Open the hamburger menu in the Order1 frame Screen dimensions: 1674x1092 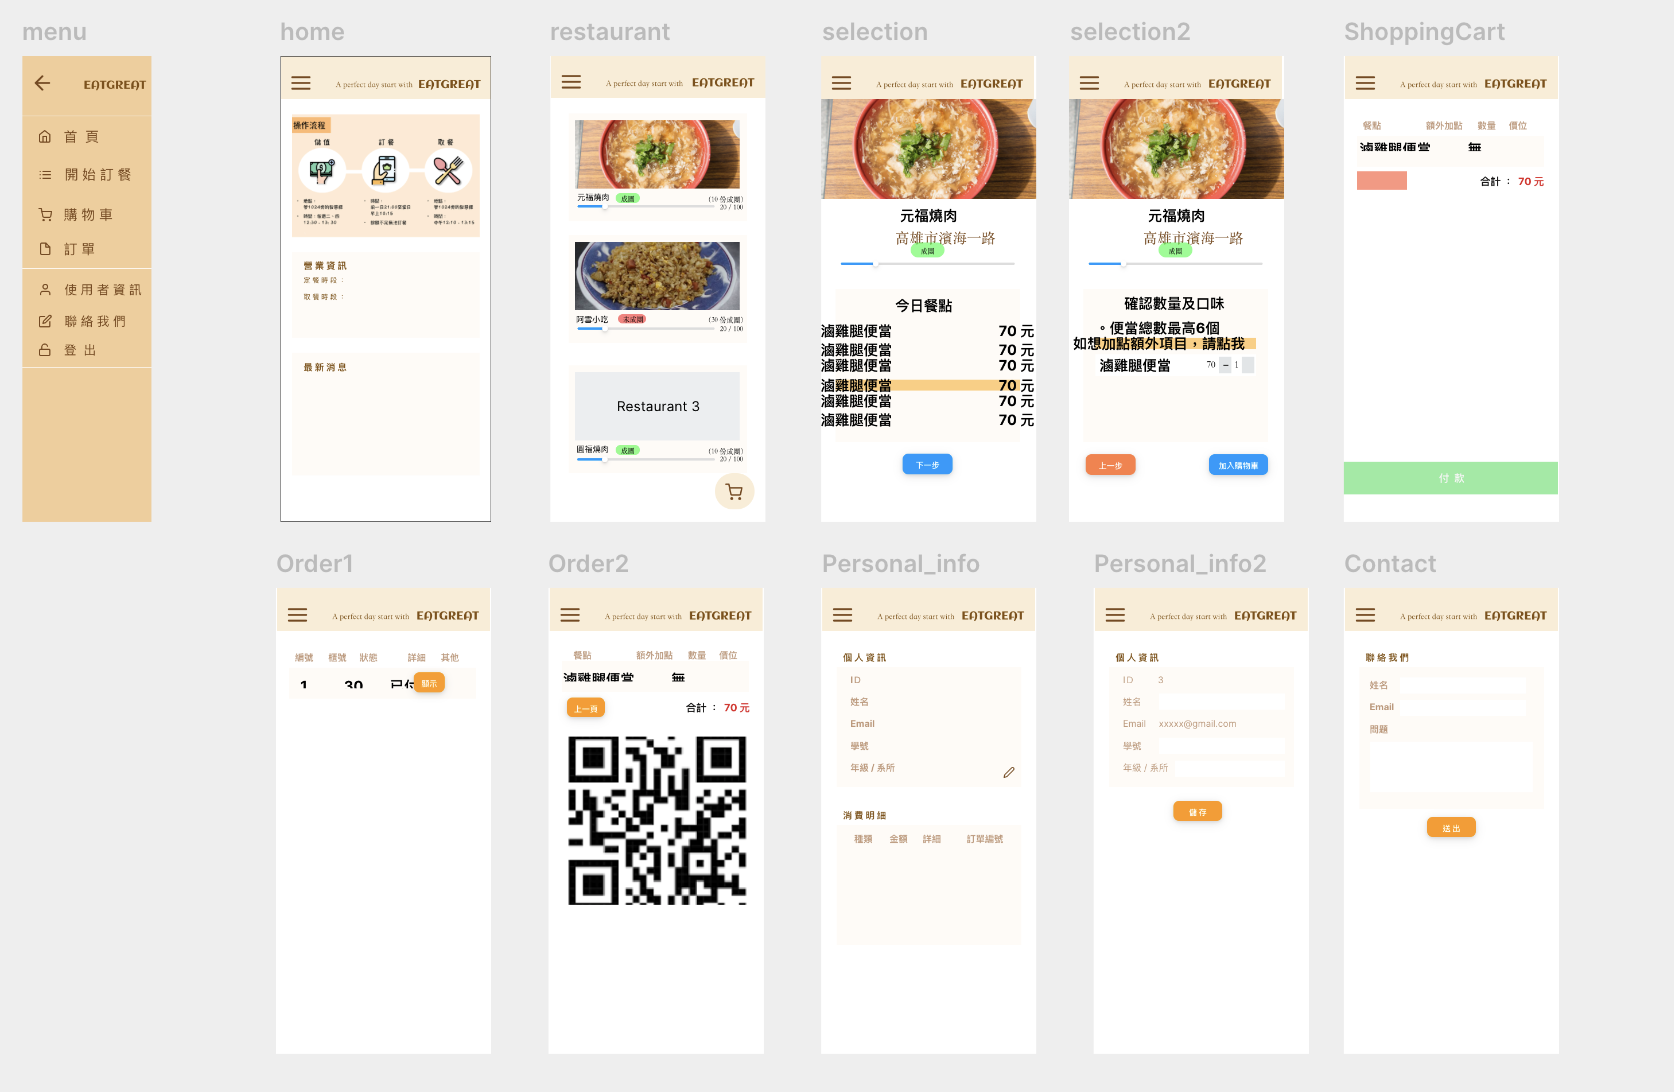coord(297,615)
